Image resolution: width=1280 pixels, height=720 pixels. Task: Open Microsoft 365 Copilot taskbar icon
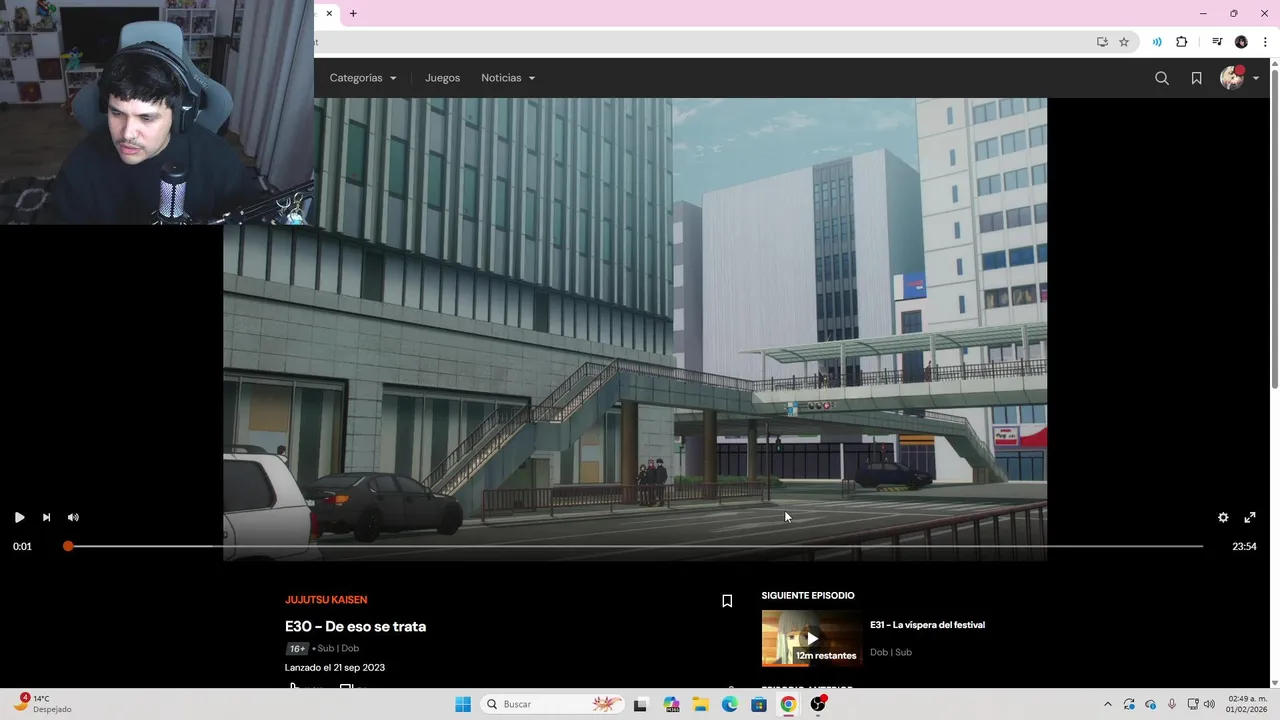671,704
